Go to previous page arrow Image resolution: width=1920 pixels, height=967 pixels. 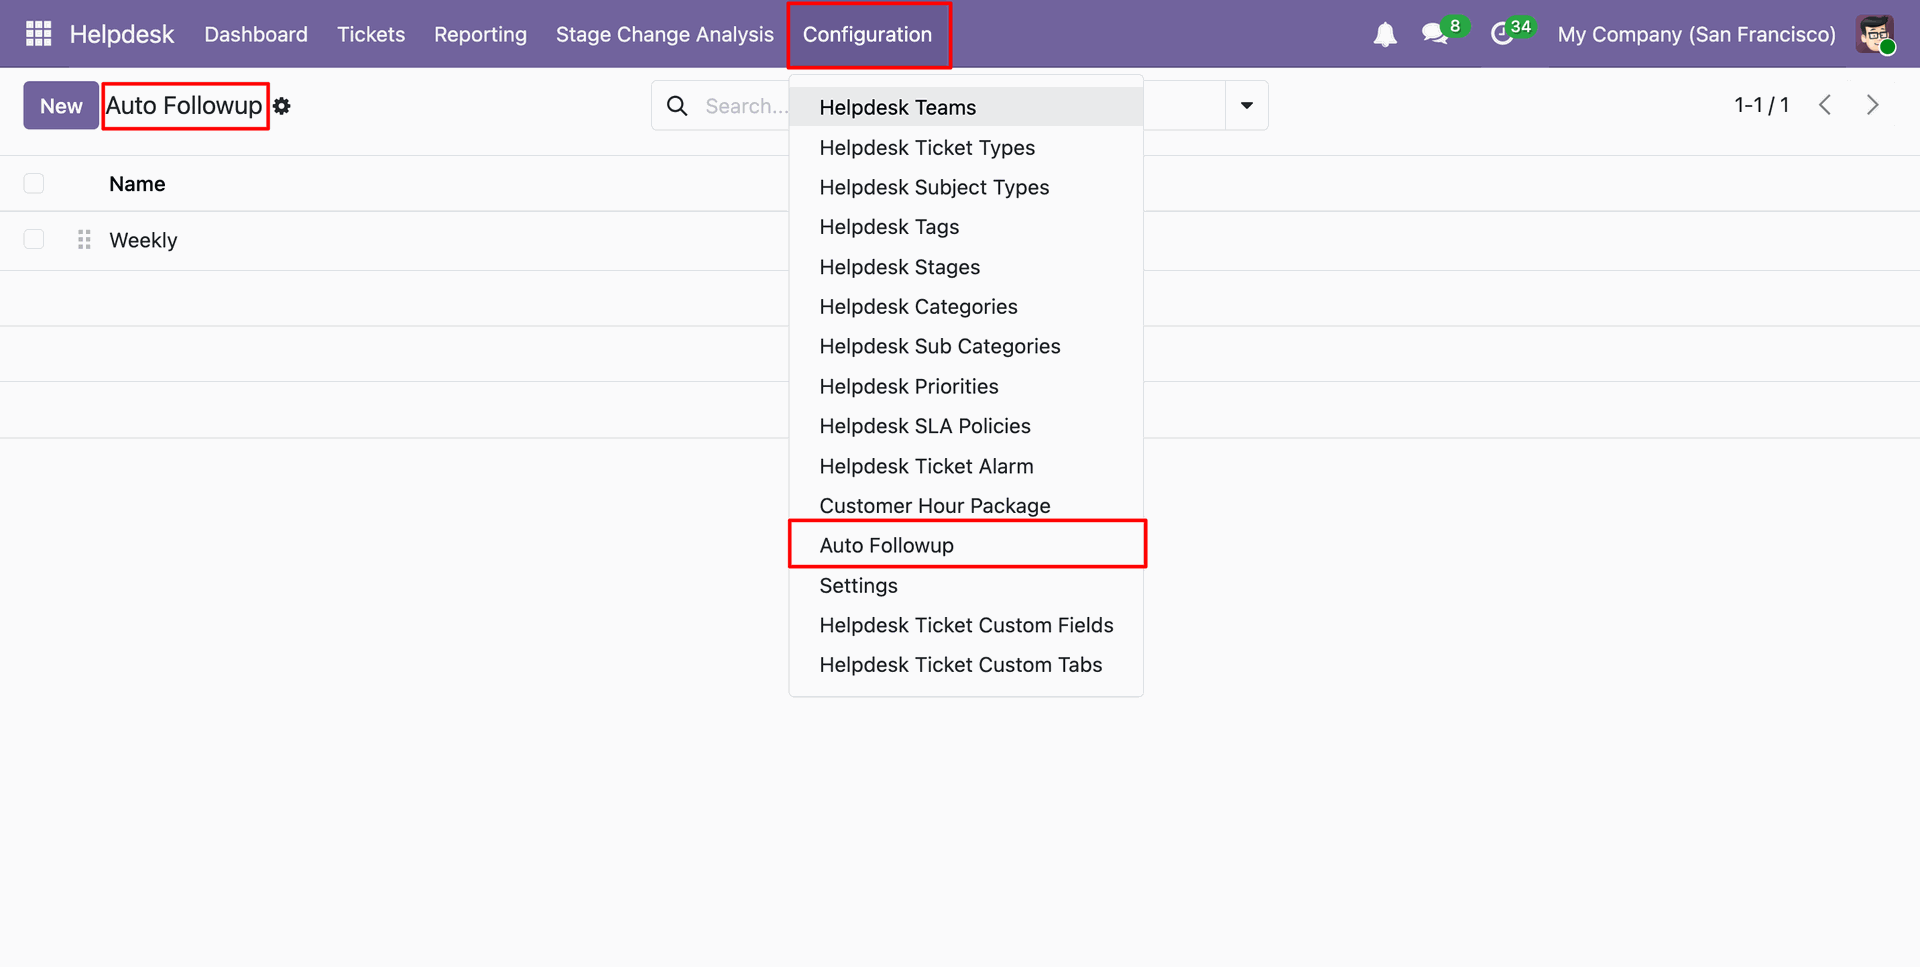[x=1825, y=105]
